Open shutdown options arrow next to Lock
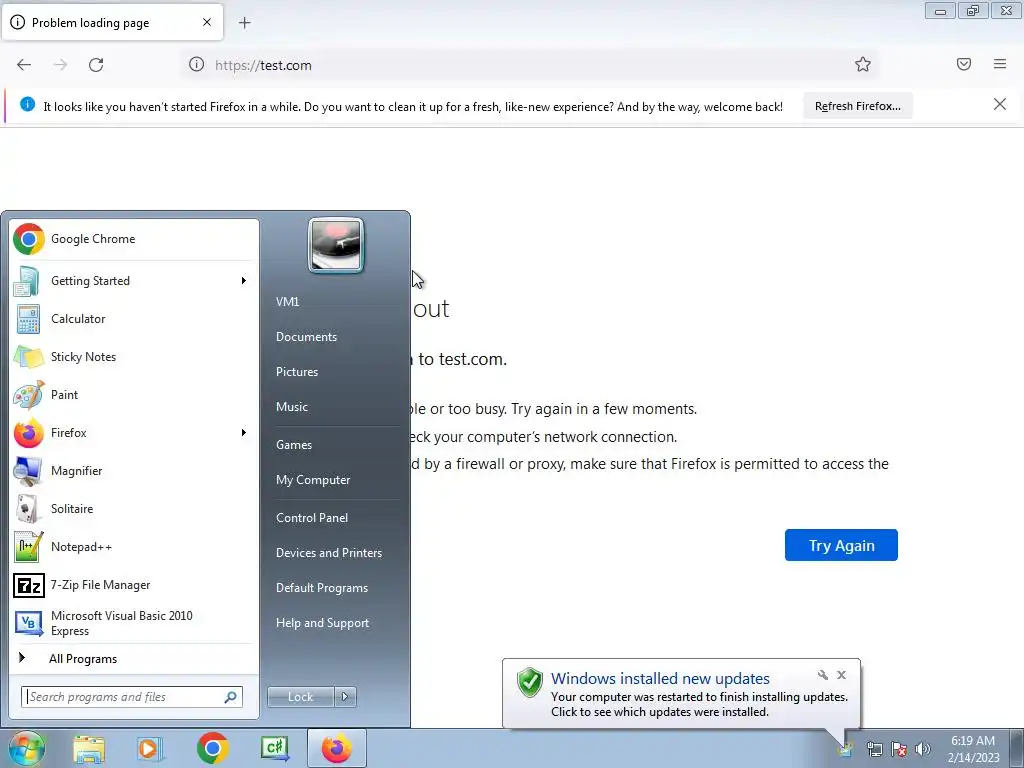The width and height of the screenshot is (1024, 768). coord(345,697)
